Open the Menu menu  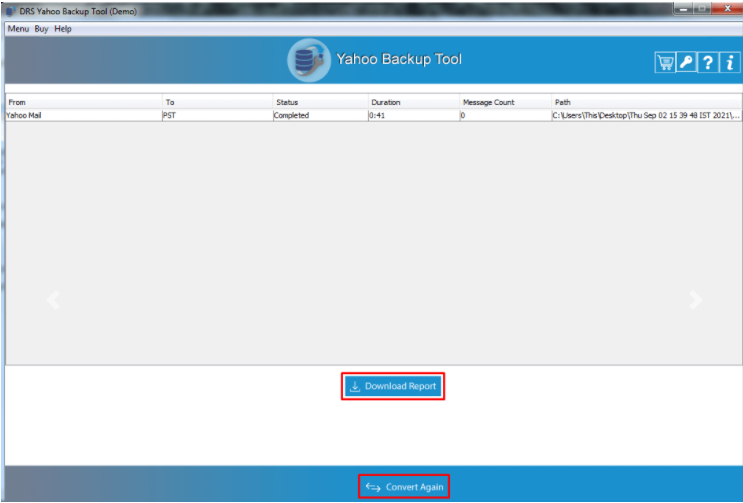18,29
